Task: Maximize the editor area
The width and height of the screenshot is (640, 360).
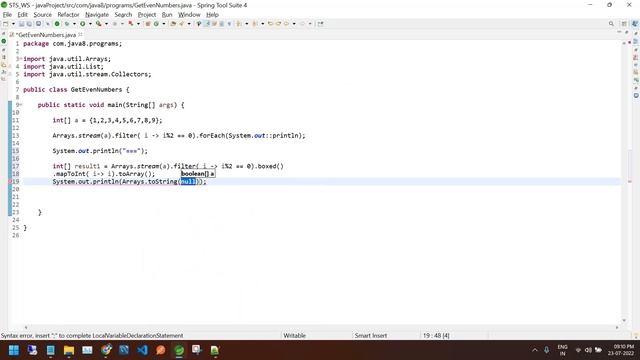Action: (627, 32)
